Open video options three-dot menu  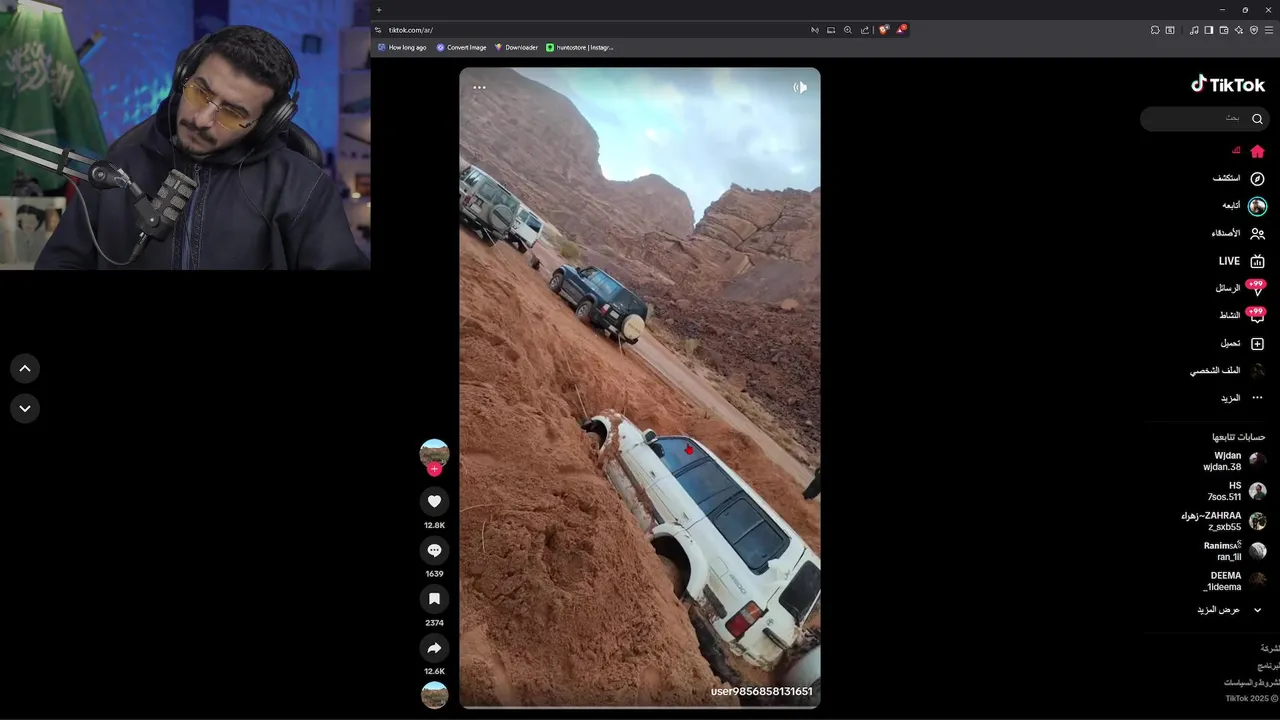[479, 88]
